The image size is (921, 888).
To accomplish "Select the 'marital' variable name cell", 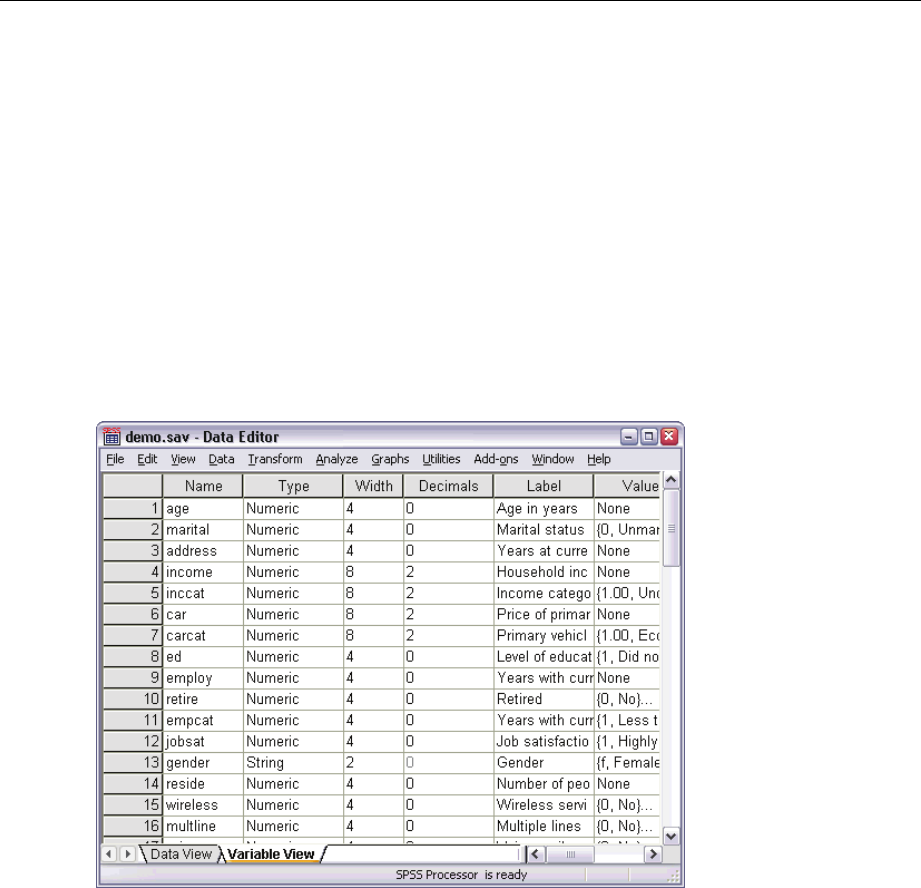I will click(203, 530).
